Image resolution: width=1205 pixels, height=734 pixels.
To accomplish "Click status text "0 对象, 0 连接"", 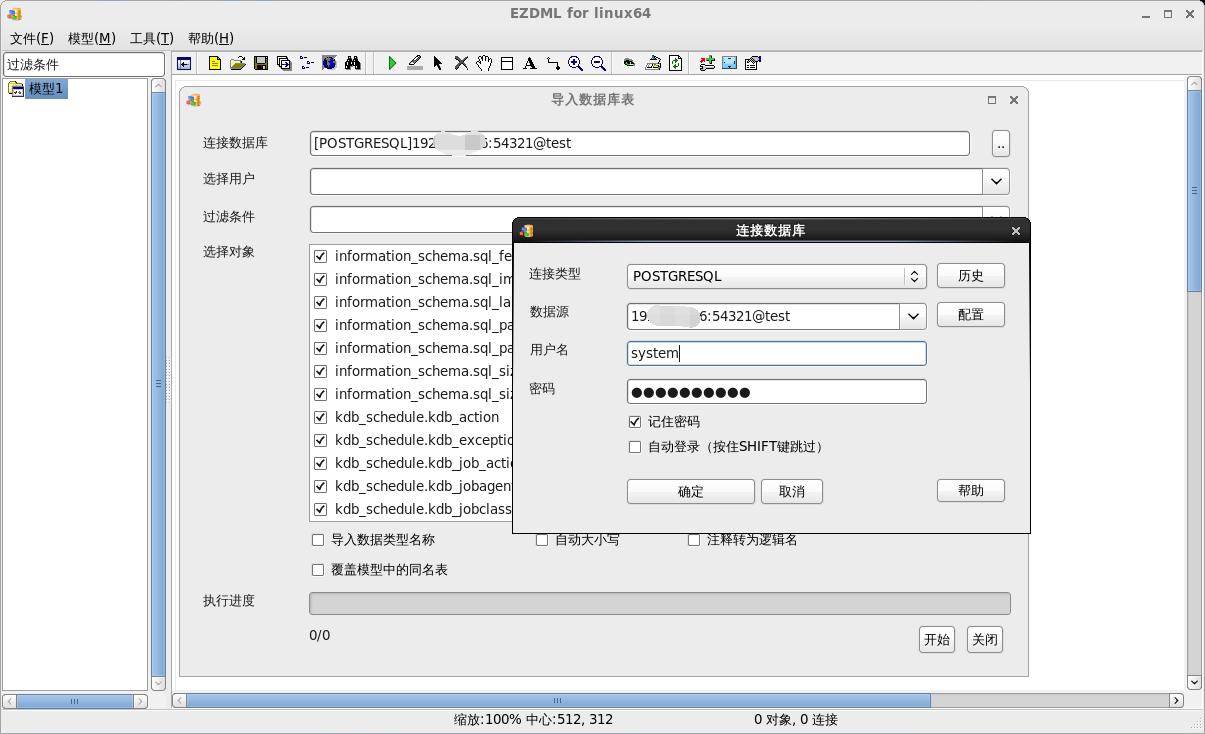I will click(x=796, y=720).
